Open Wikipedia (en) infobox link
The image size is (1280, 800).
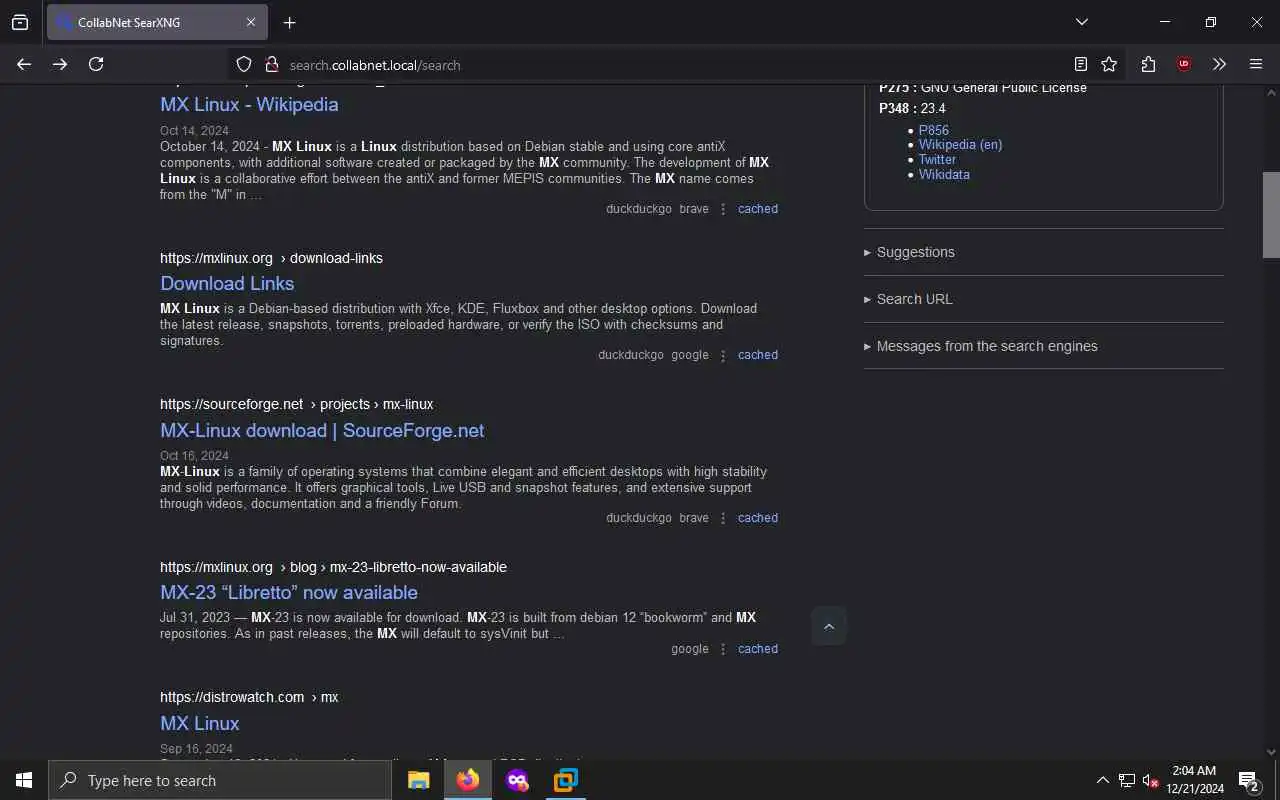[x=960, y=144]
